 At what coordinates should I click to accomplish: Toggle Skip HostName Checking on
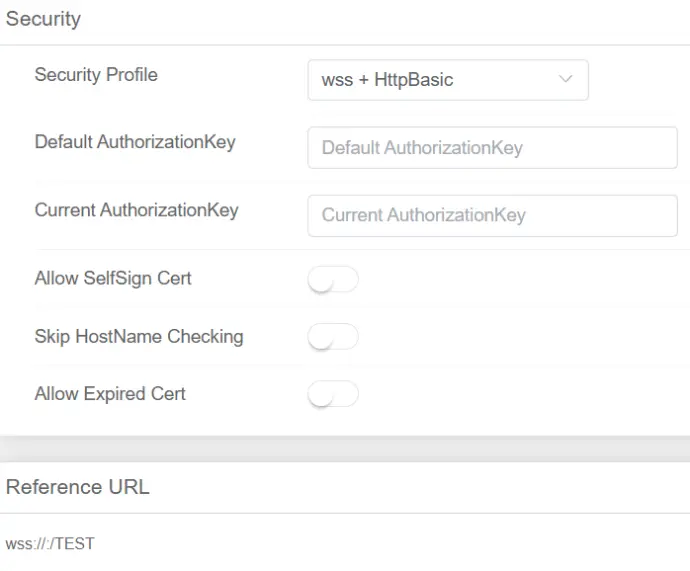point(333,337)
